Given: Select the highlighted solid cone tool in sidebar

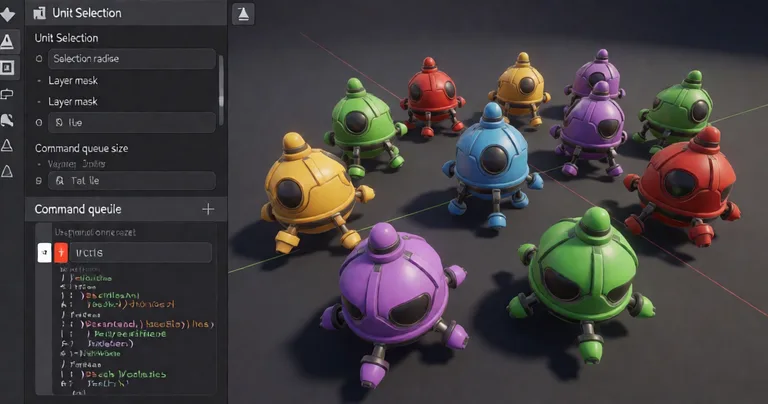Looking at the screenshot, I should [8, 41].
